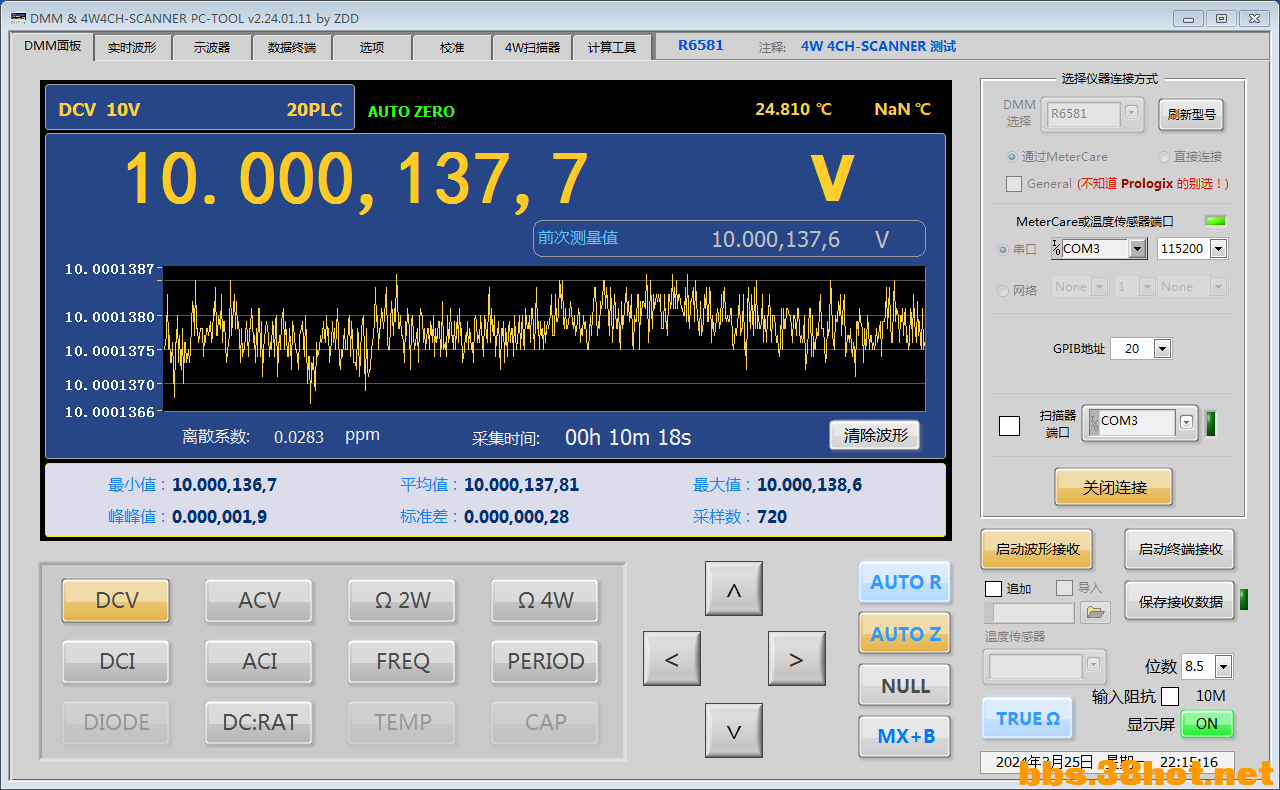1280x790 pixels.
Task: Select the 网络 network radio button
Action: pyautogui.click(x=1003, y=290)
